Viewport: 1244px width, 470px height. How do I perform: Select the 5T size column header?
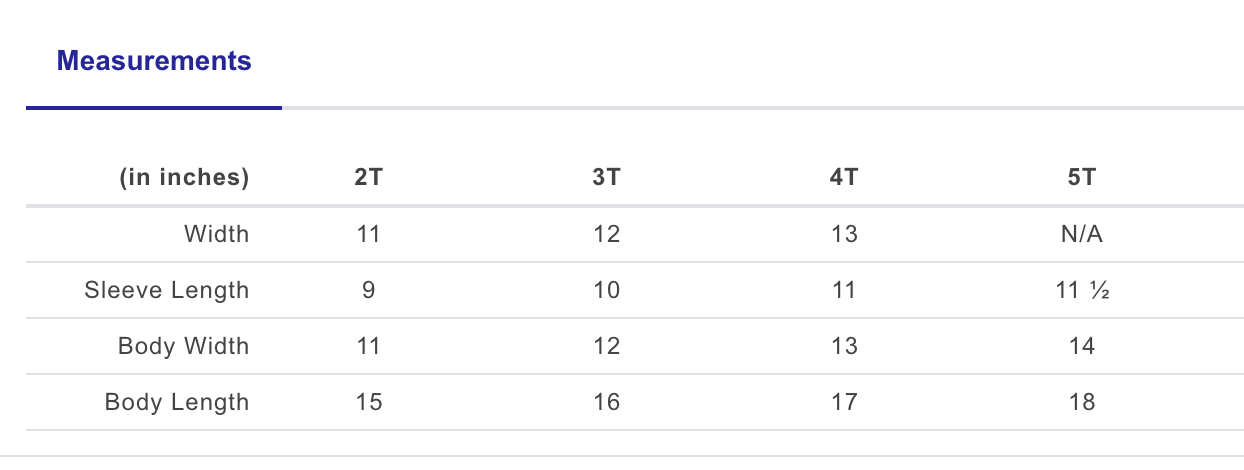tap(1081, 178)
